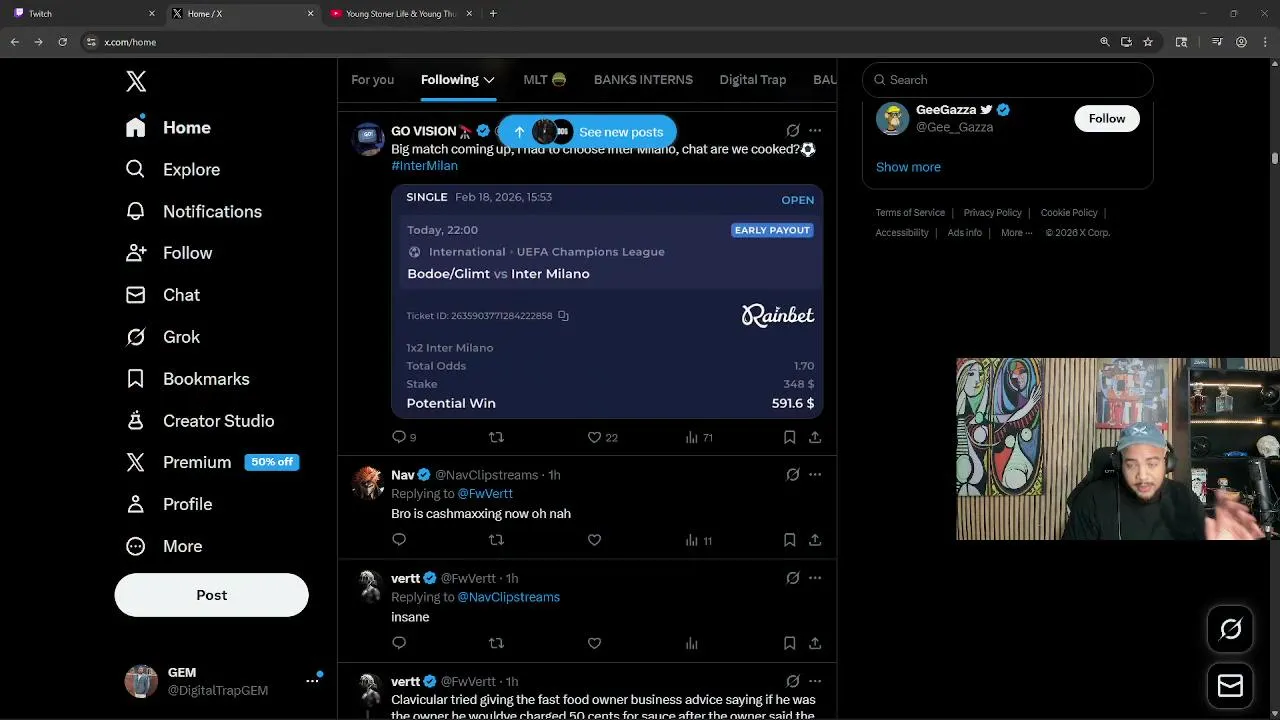Viewport: 1280px width, 720px height.
Task: Like the GO VISION post
Action: 594,437
